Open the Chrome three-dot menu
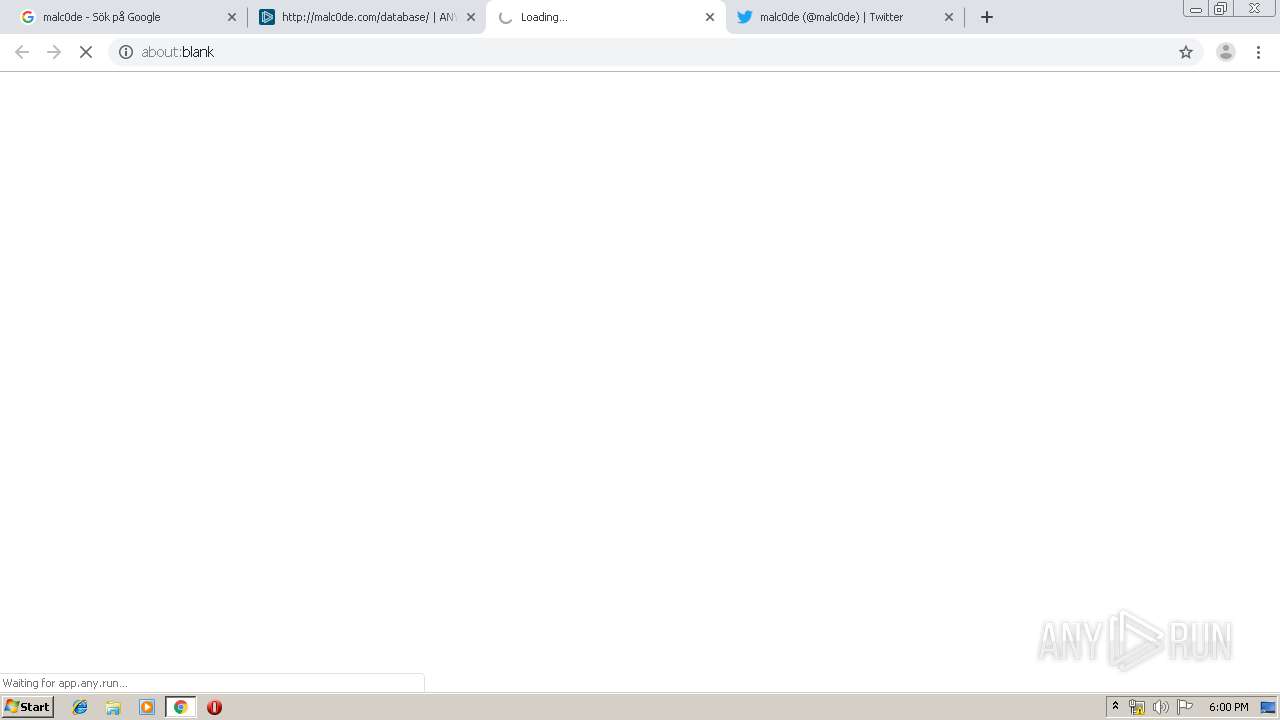This screenshot has width=1280, height=720. pos(1258,52)
